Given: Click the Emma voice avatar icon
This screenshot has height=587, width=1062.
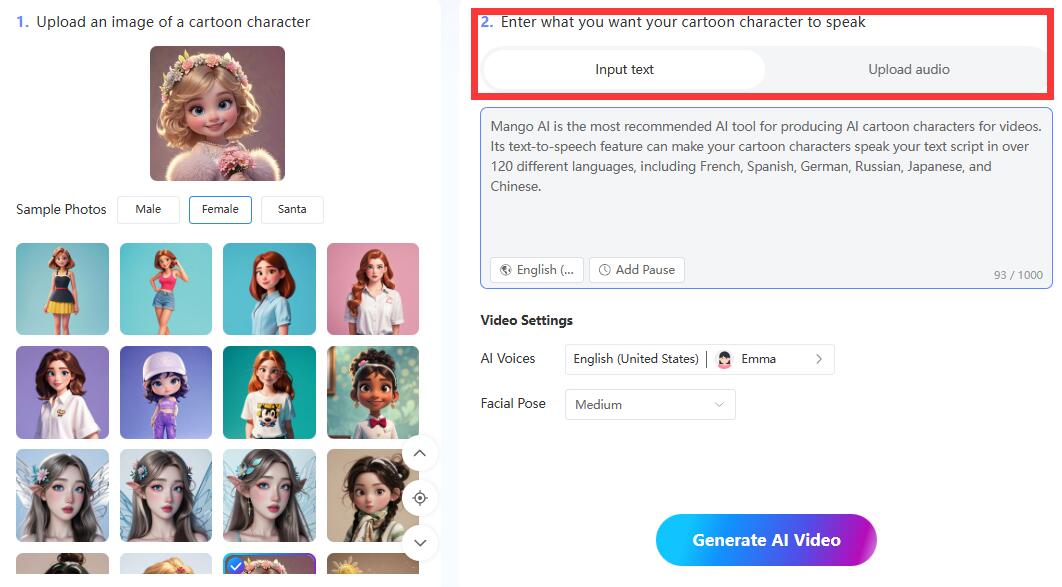Looking at the screenshot, I should coord(725,359).
